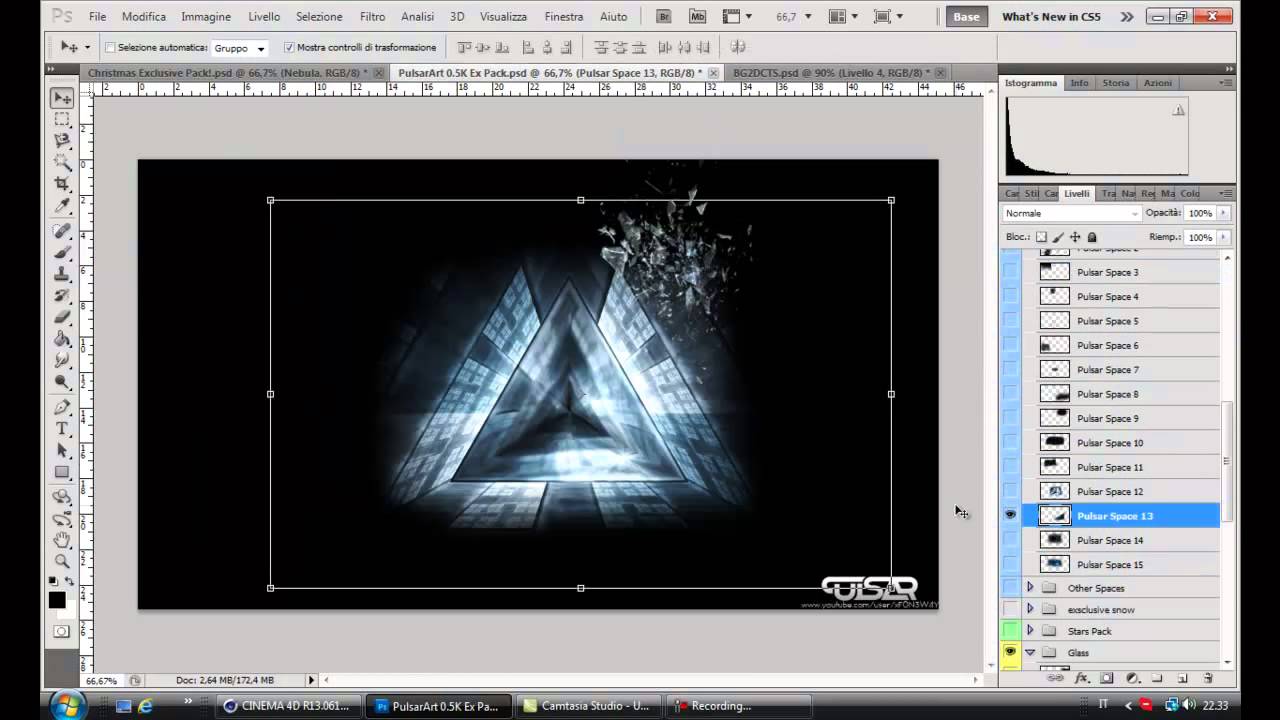This screenshot has height=720, width=1280.
Task: Select the Move tool in the toolbox
Action: pos(62,98)
